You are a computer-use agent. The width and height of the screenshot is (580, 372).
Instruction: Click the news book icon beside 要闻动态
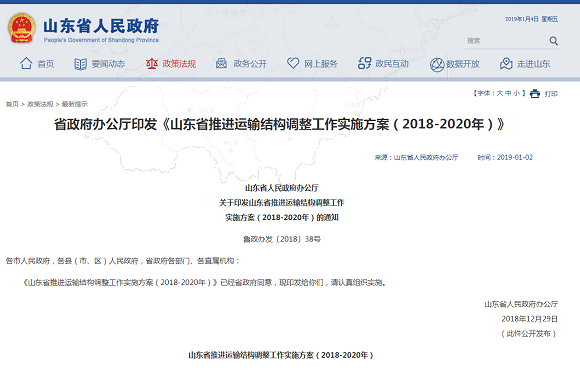(80, 64)
